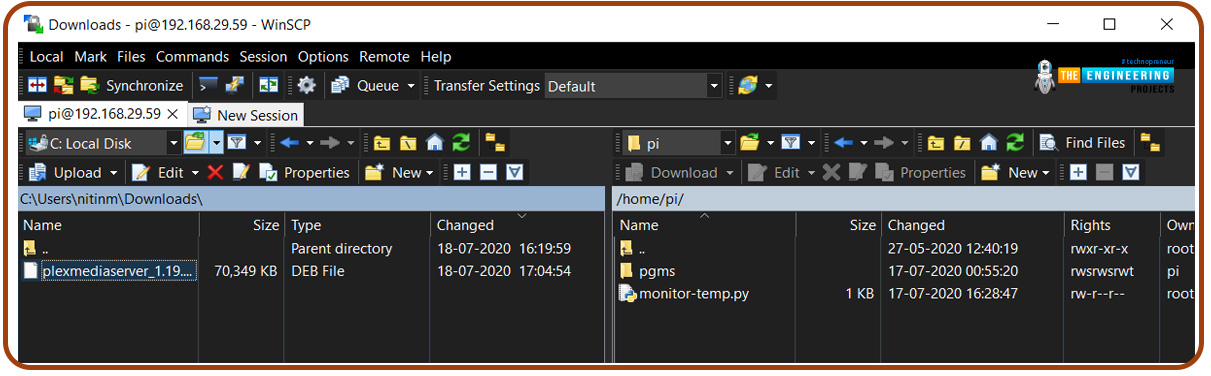Select the monitor-temp.py file
1211x376 pixels.
pyautogui.click(x=684, y=293)
